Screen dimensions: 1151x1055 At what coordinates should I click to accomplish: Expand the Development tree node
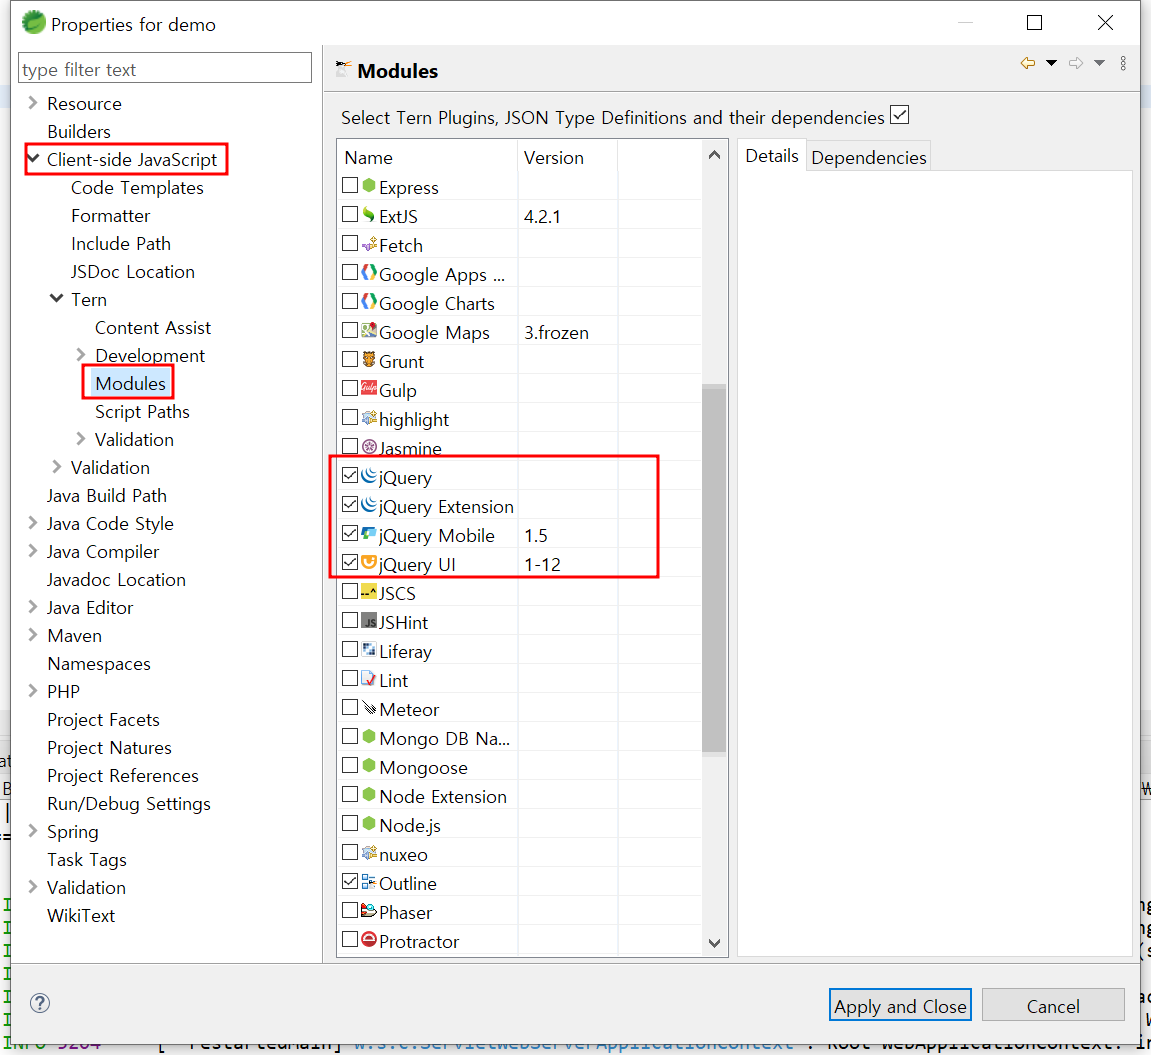click(x=81, y=355)
